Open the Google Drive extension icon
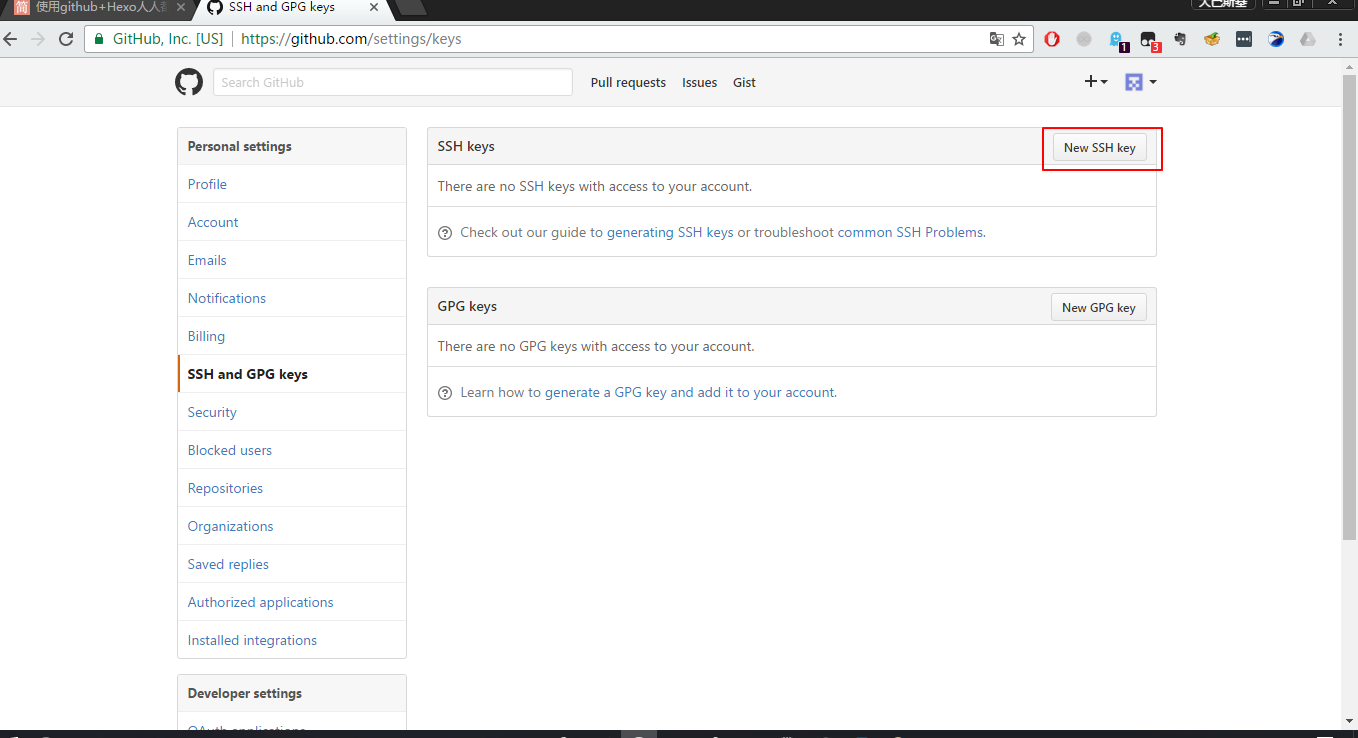Image resolution: width=1358 pixels, height=738 pixels. click(x=1308, y=39)
